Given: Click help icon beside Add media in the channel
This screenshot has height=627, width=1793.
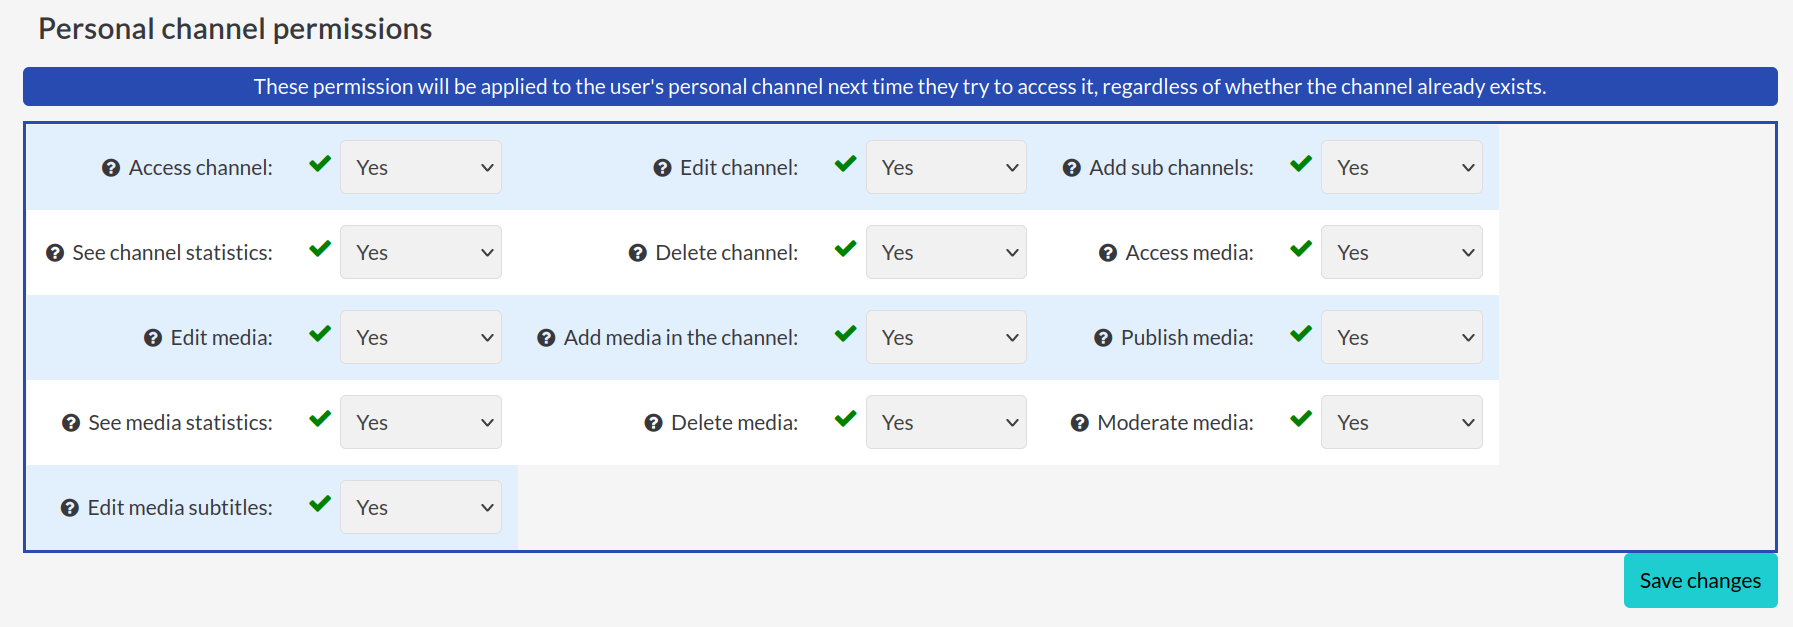Looking at the screenshot, I should pyautogui.click(x=546, y=338).
